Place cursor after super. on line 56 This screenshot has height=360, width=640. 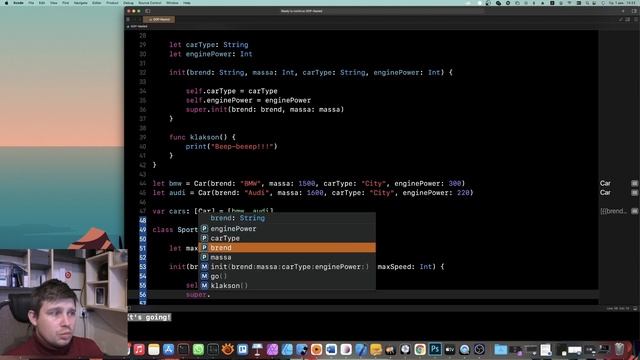coord(211,295)
